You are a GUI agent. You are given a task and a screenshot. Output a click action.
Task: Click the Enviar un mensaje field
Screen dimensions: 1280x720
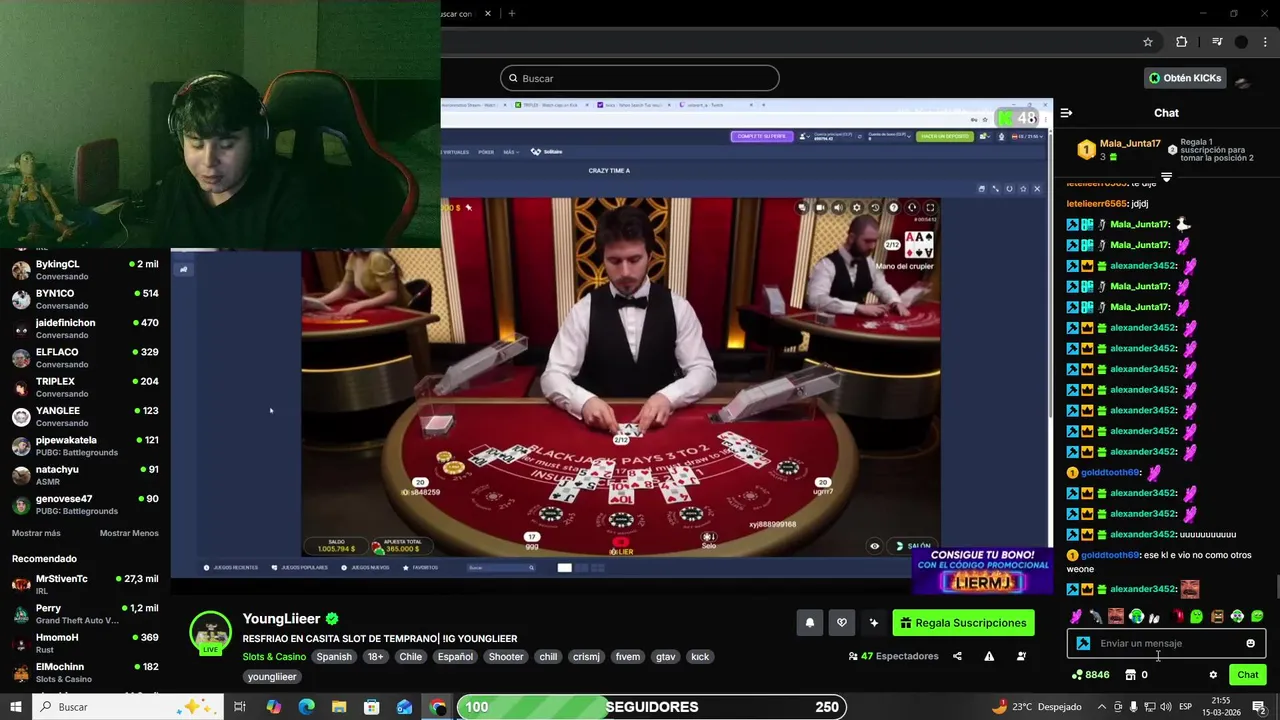1166,643
